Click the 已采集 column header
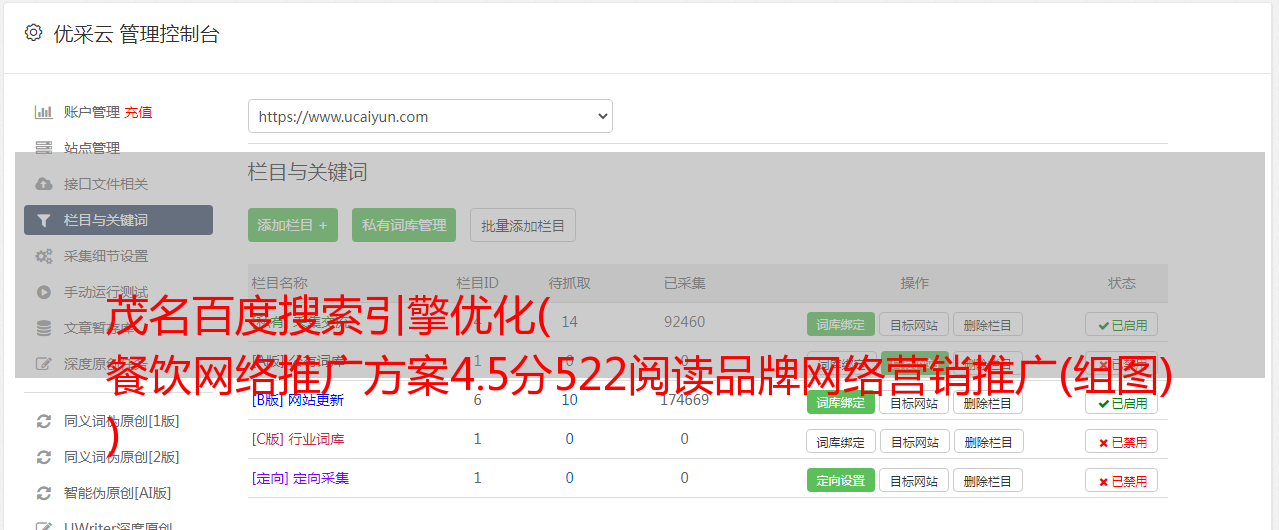The image size is (1279, 530). click(684, 283)
